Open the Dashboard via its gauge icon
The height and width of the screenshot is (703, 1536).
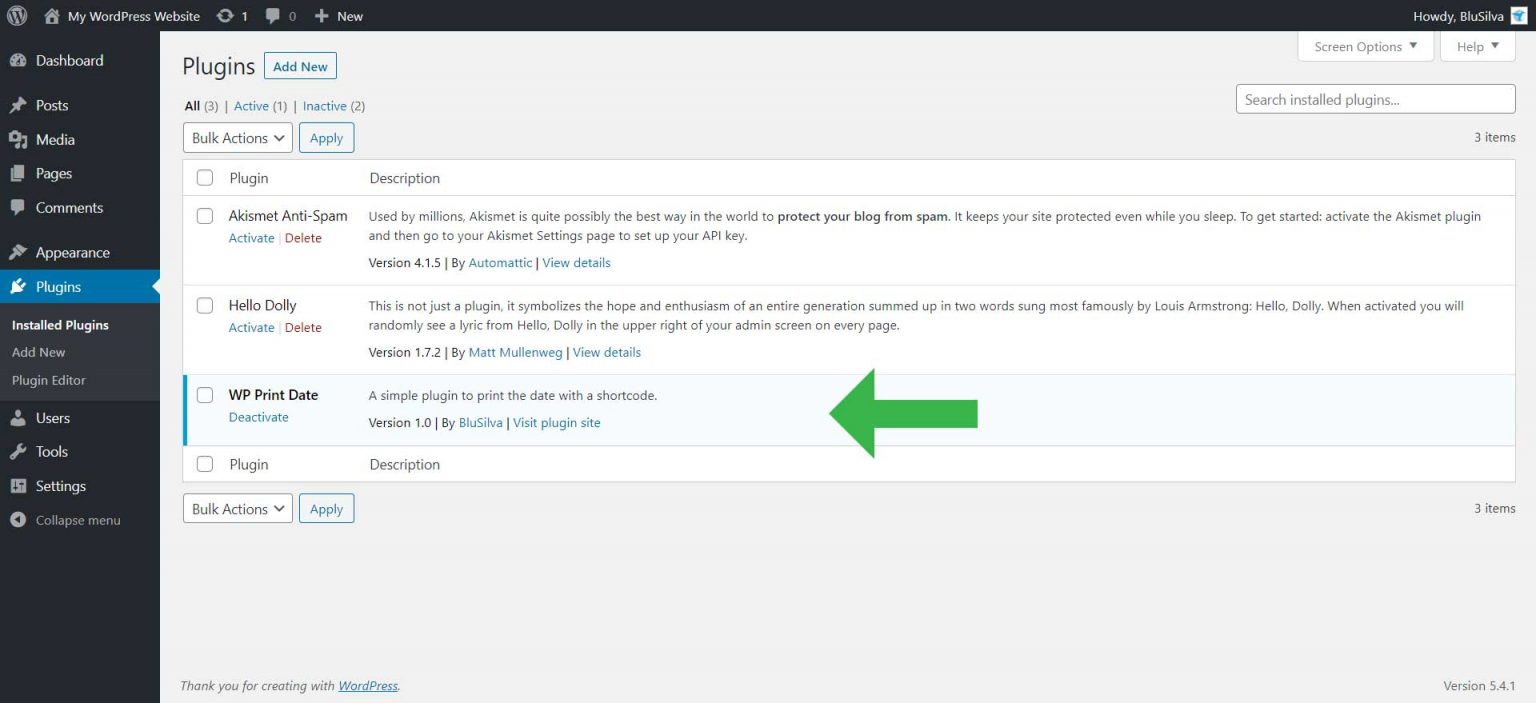click(20, 60)
